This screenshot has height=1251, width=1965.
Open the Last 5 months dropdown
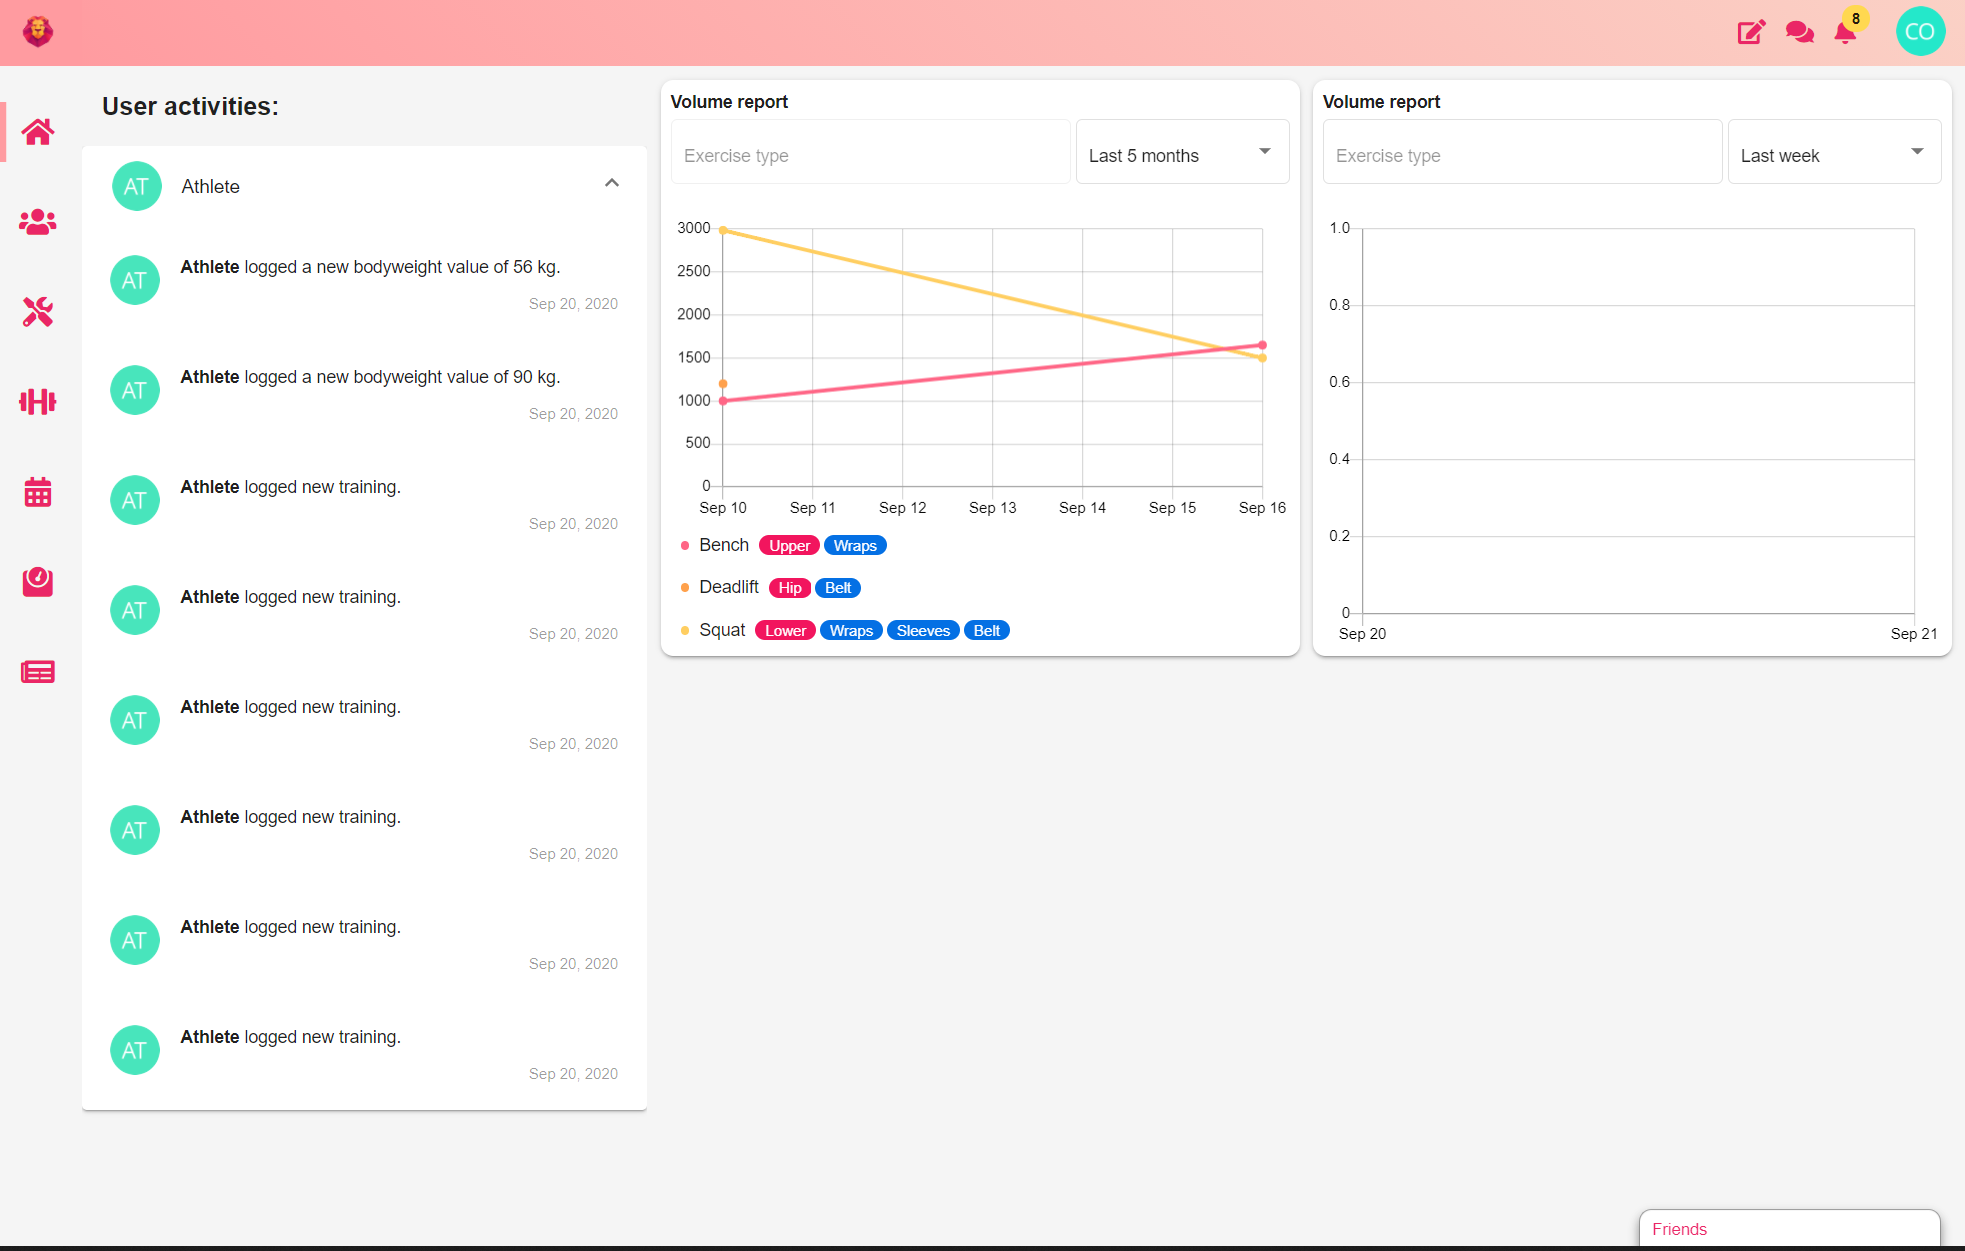pos(1181,153)
